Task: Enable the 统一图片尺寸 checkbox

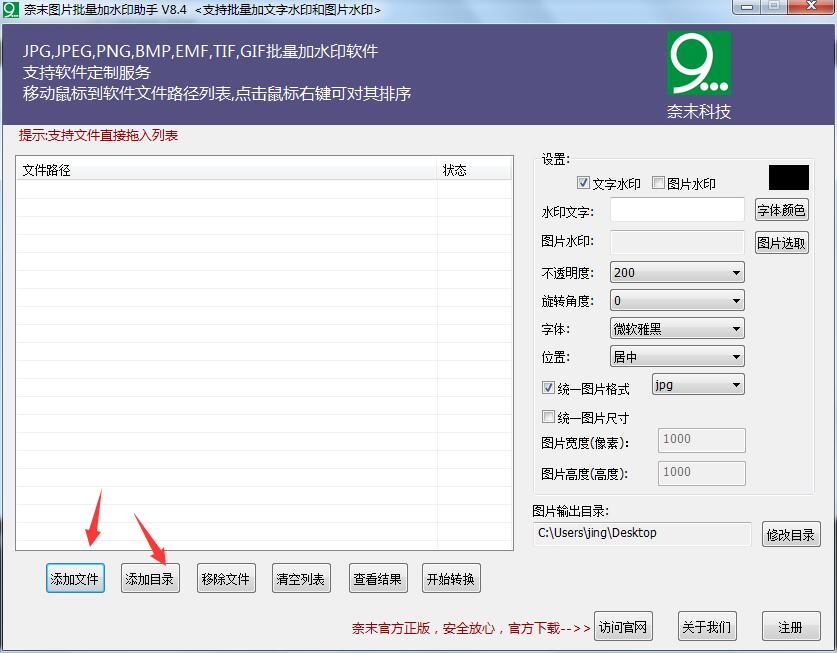Action: tap(548, 417)
